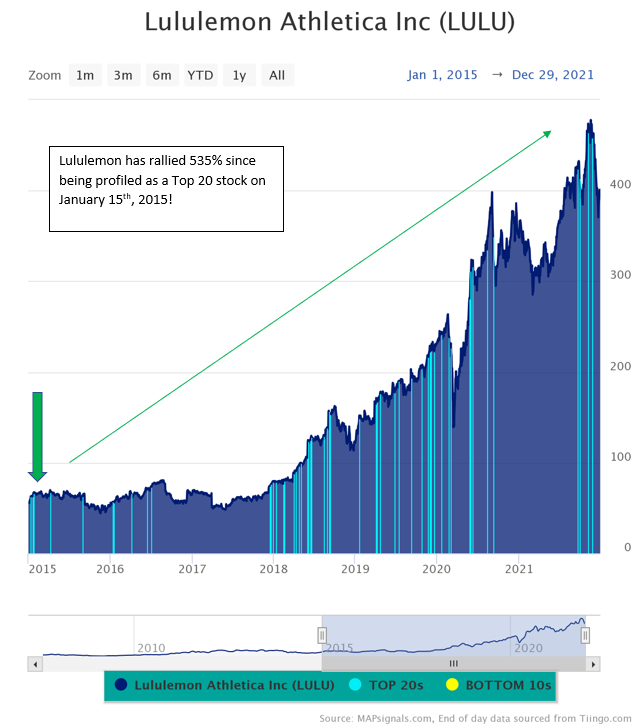Grab the right navigator range handle
This screenshot has width=638, height=728.
click(585, 635)
